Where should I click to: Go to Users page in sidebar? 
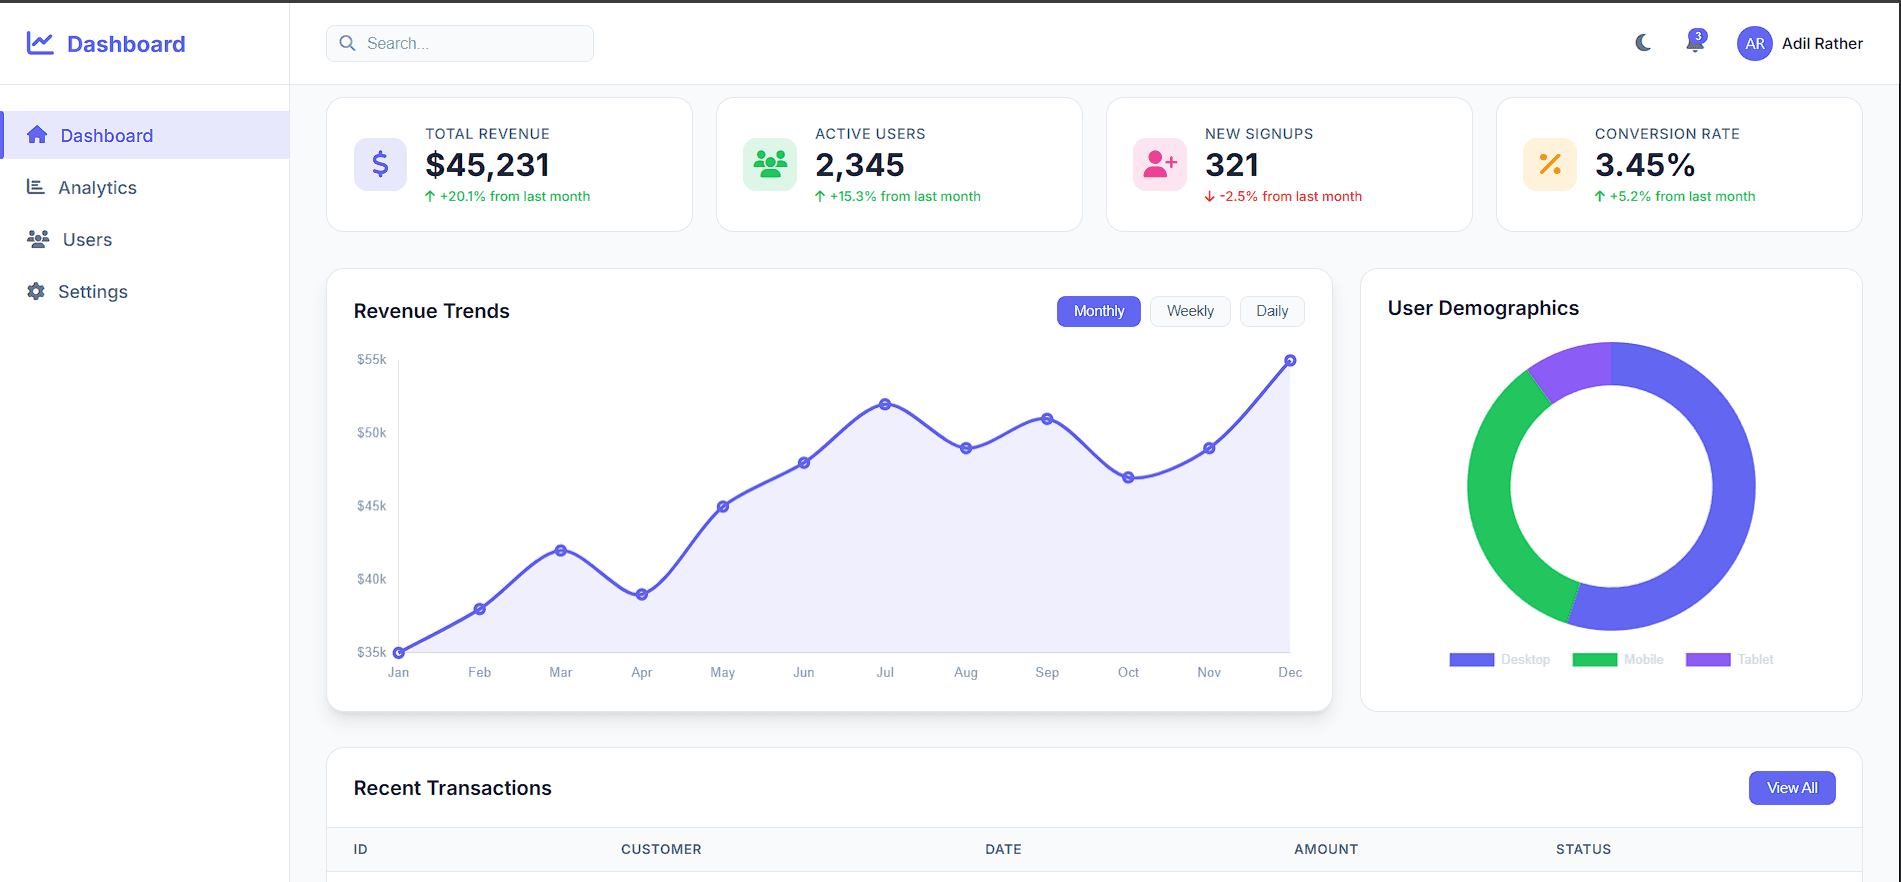pyautogui.click(x=145, y=239)
